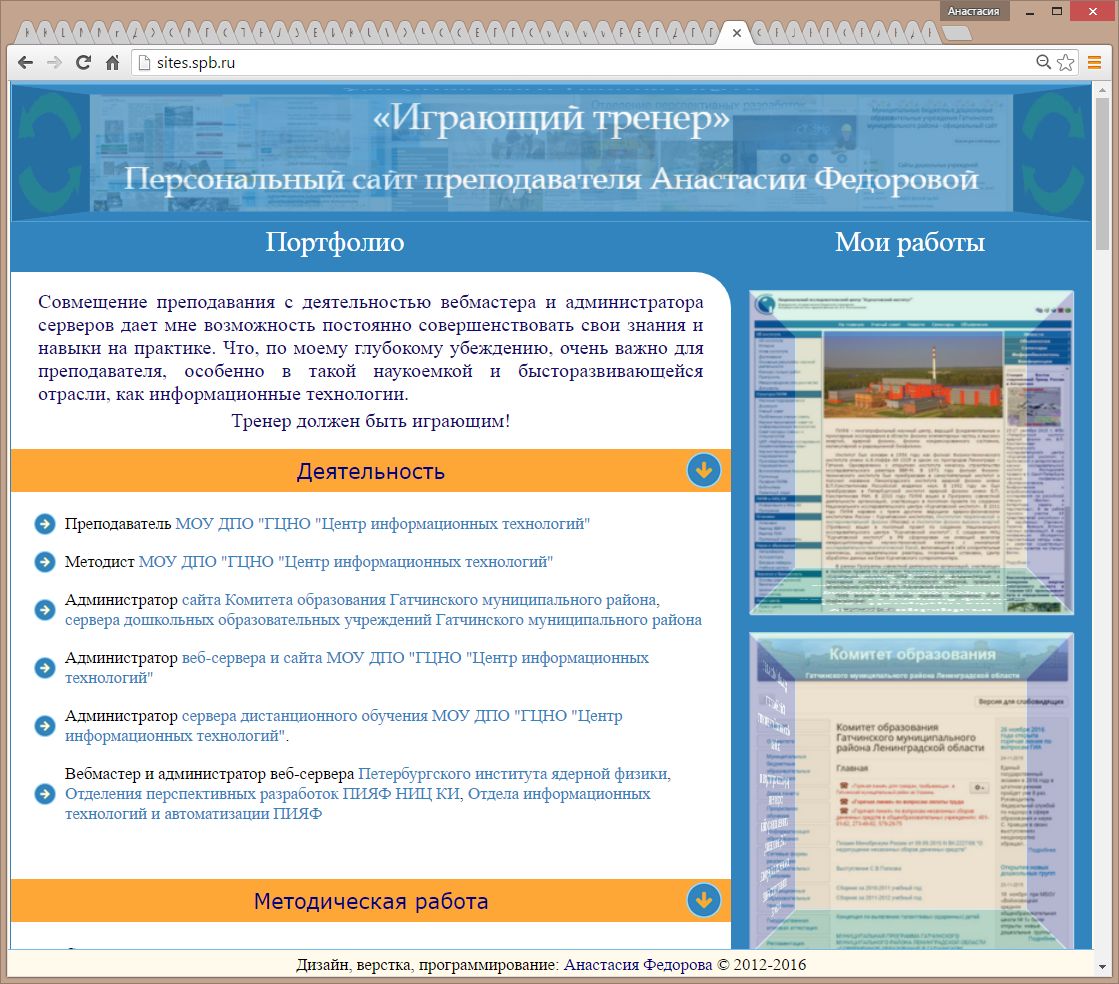The height and width of the screenshot is (984, 1119).
Task: Expand Методическая работа with the down-arrow icon
Action: (704, 900)
